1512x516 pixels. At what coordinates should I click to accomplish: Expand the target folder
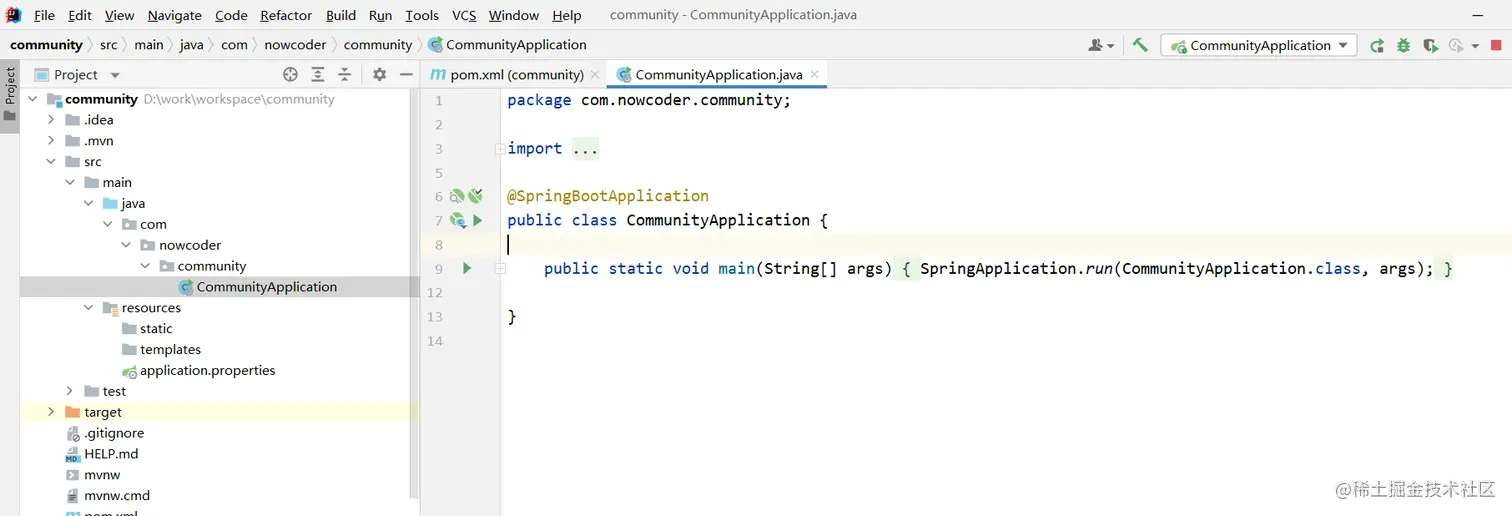tap(50, 412)
